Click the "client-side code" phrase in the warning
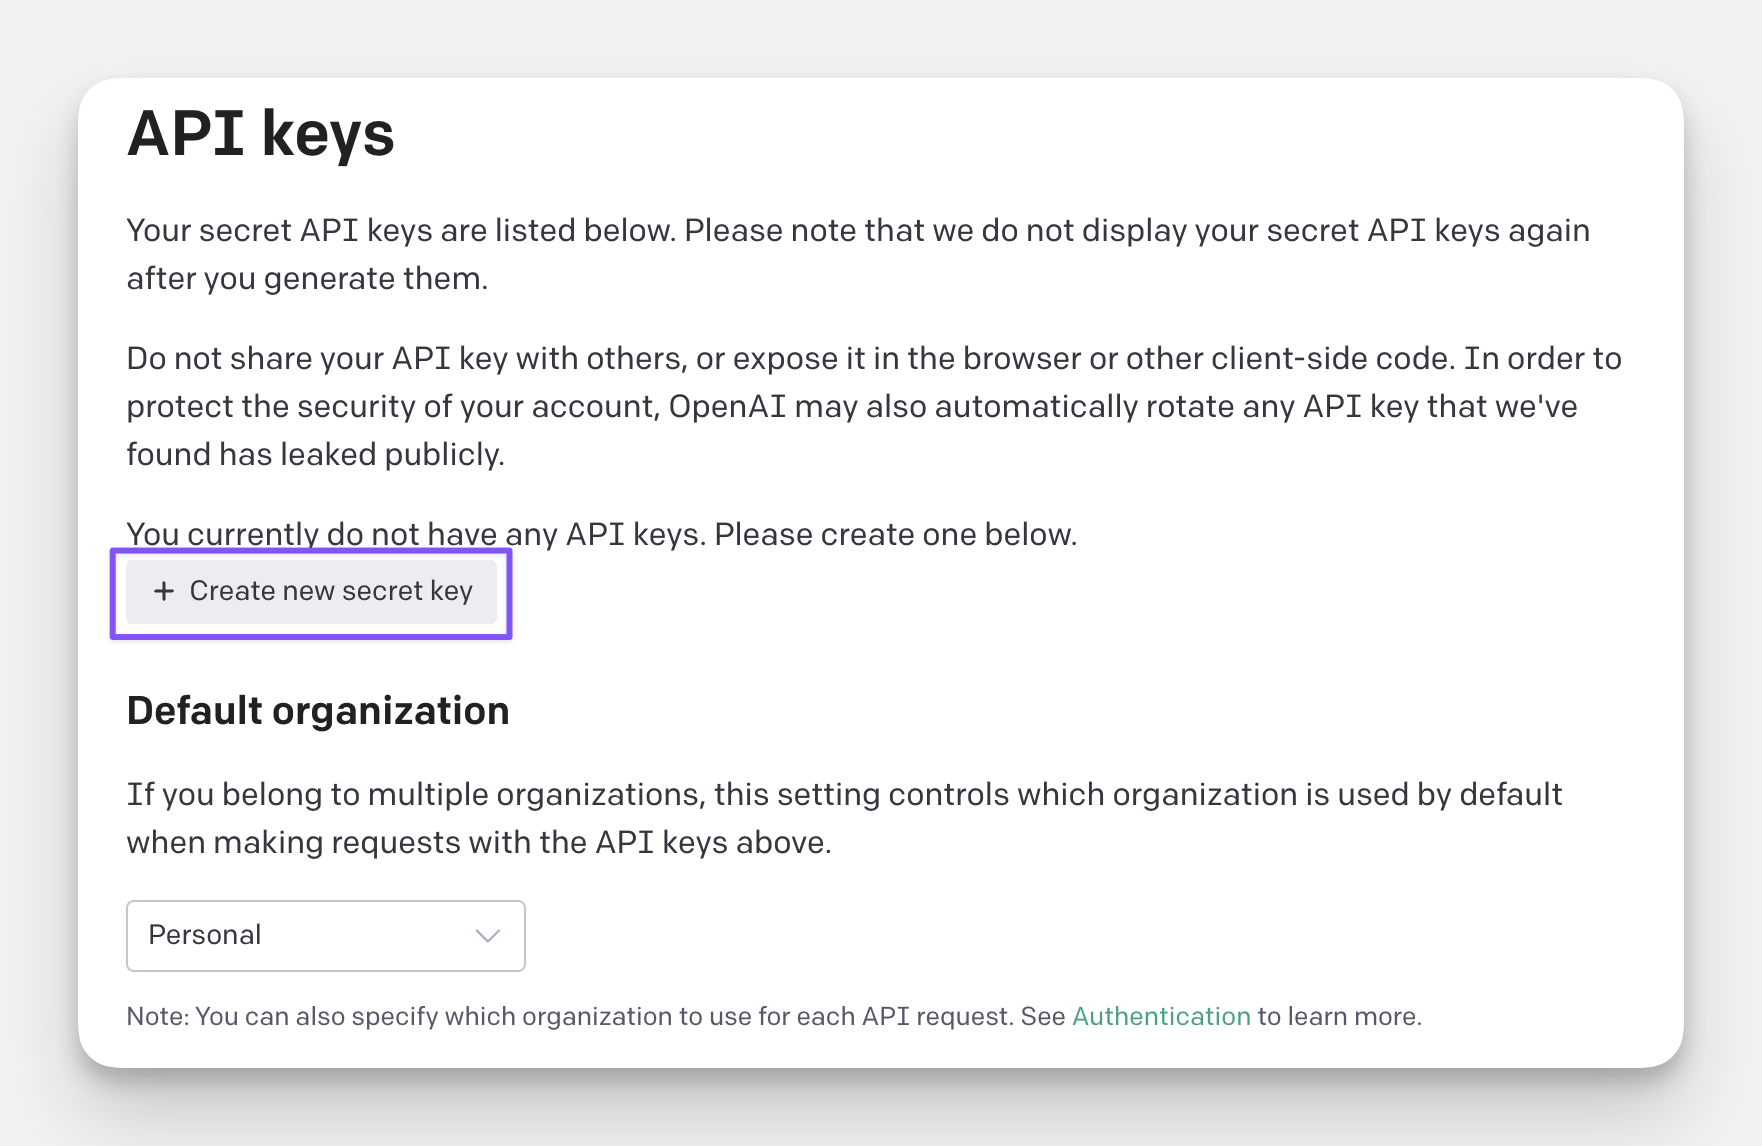The width and height of the screenshot is (1762, 1146). click(1269, 359)
